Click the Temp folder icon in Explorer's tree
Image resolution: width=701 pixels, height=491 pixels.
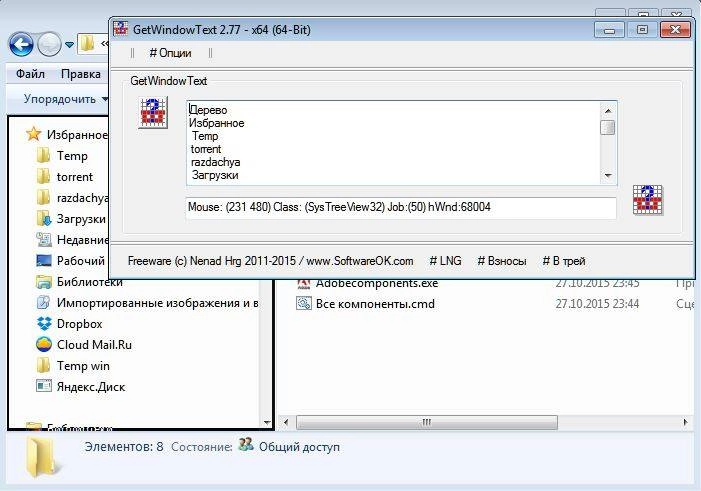point(43,155)
